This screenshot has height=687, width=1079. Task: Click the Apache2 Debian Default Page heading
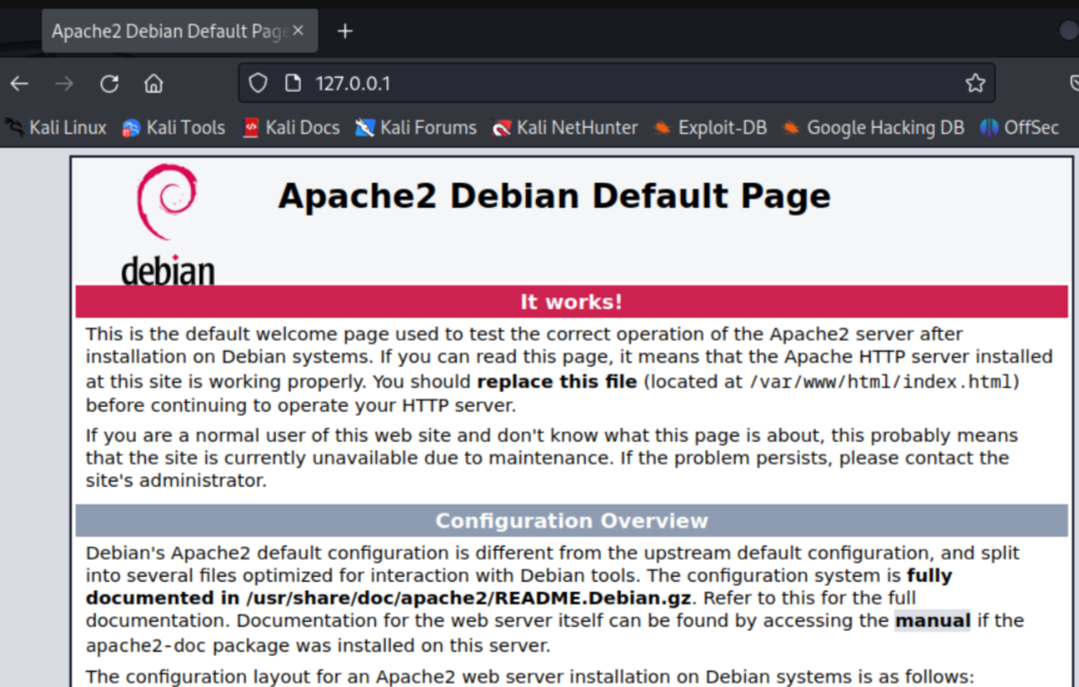(x=554, y=196)
